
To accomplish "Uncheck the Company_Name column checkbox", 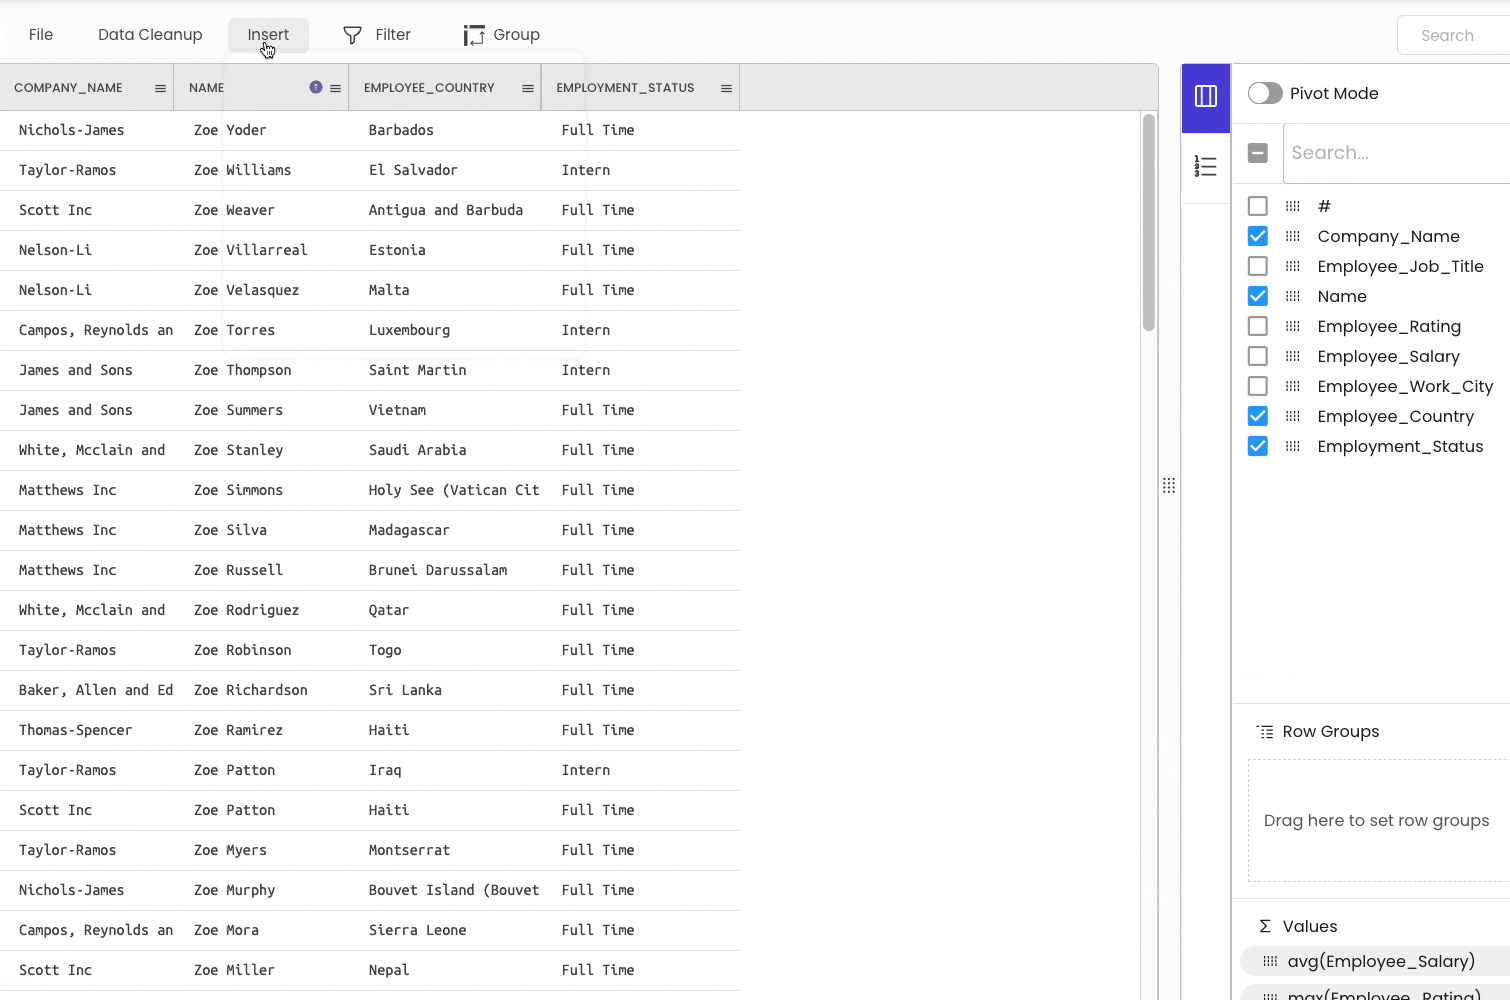I will (1258, 236).
